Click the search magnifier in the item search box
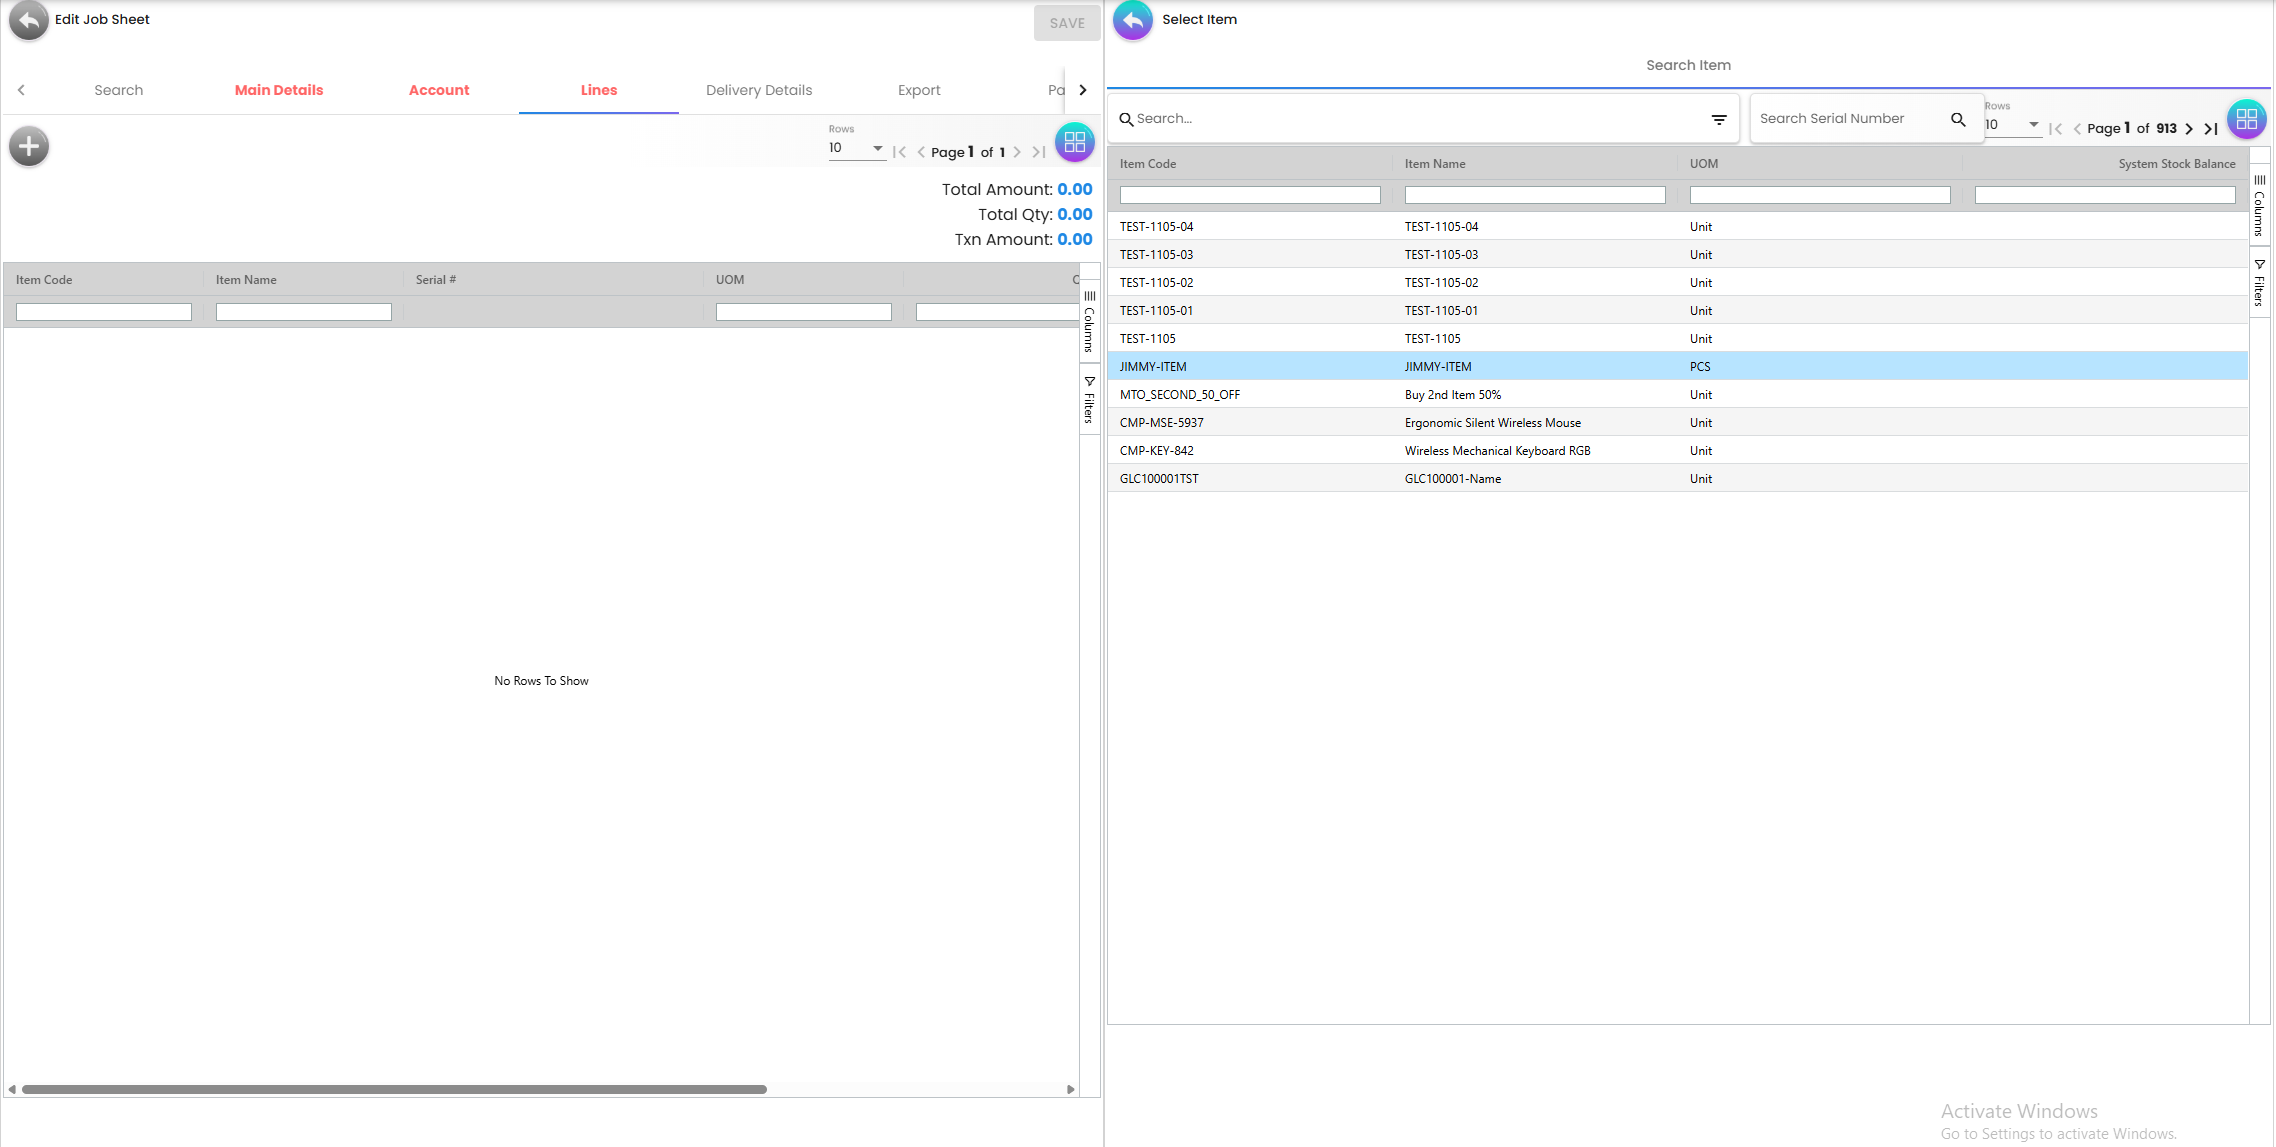2276x1147 pixels. pyautogui.click(x=1126, y=119)
